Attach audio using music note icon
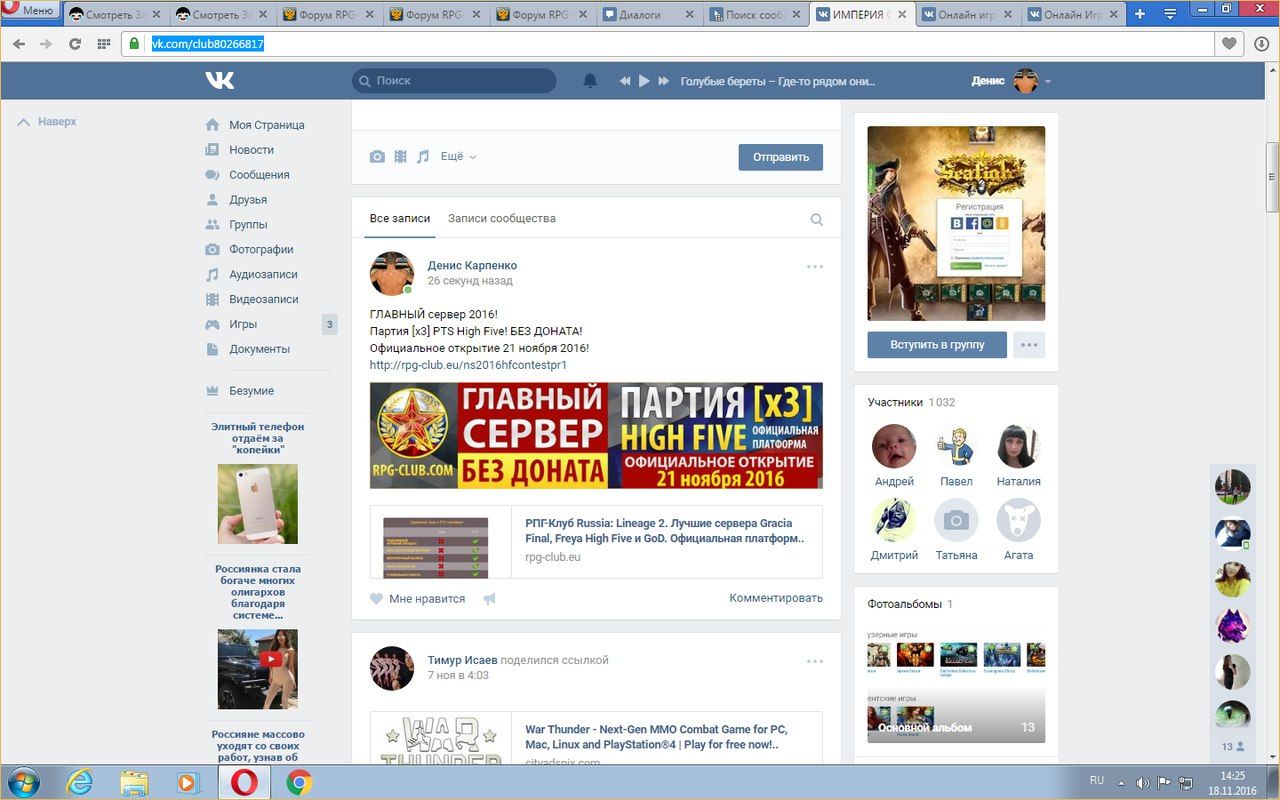 tap(423, 157)
